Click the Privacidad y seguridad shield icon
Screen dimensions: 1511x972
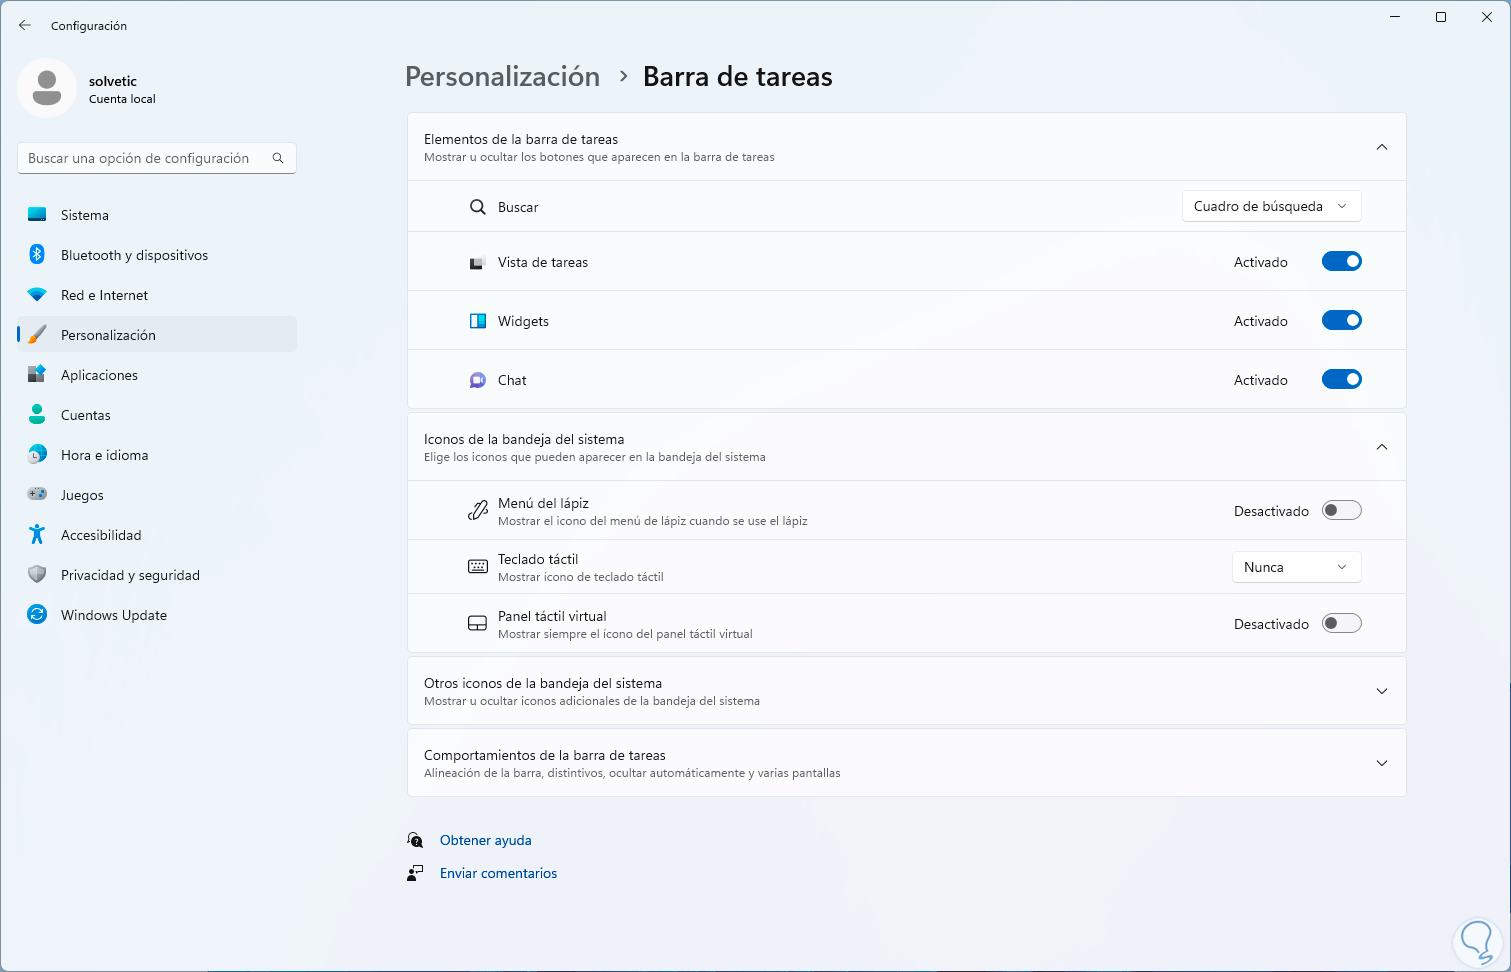pyautogui.click(x=37, y=575)
